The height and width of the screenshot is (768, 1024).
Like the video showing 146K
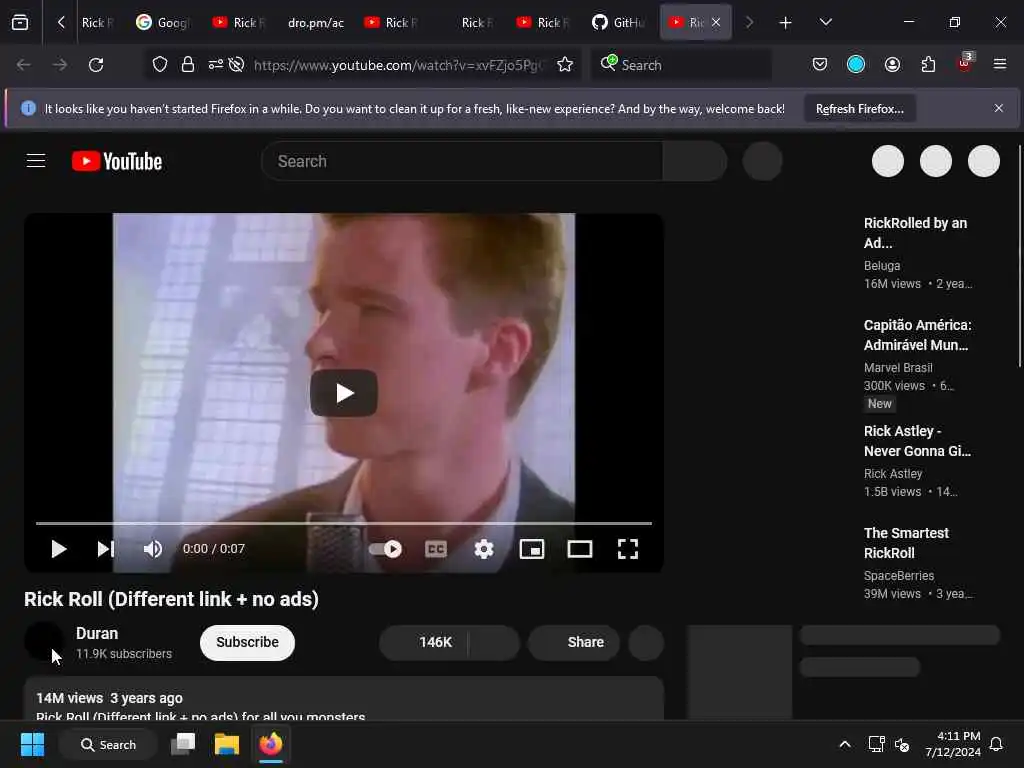tap(424, 643)
